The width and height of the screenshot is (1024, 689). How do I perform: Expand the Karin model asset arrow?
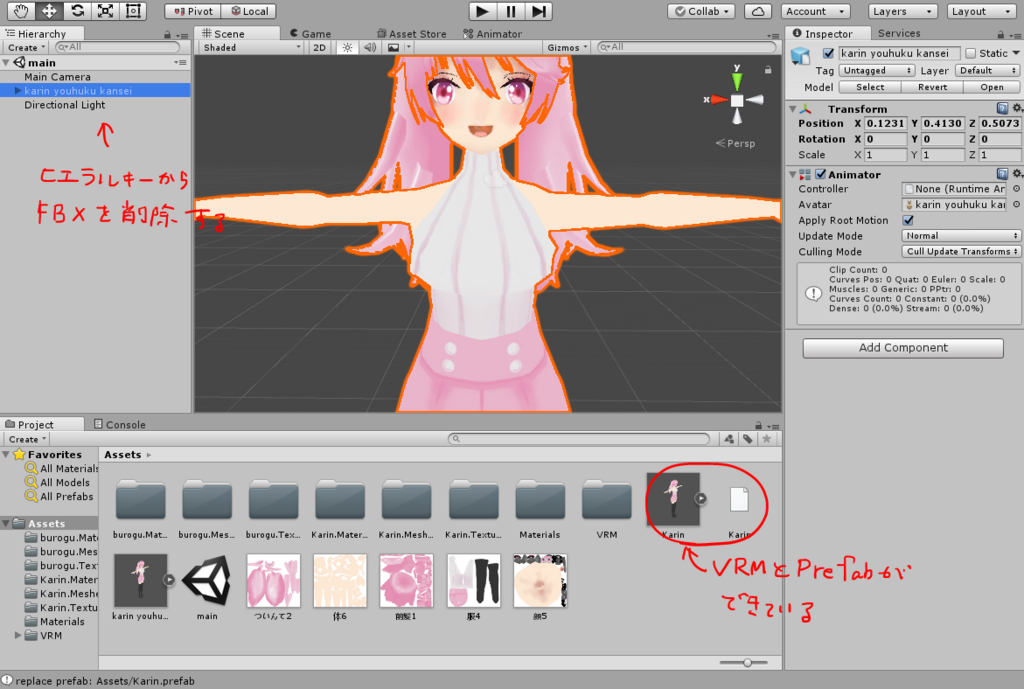pyautogui.click(x=700, y=498)
